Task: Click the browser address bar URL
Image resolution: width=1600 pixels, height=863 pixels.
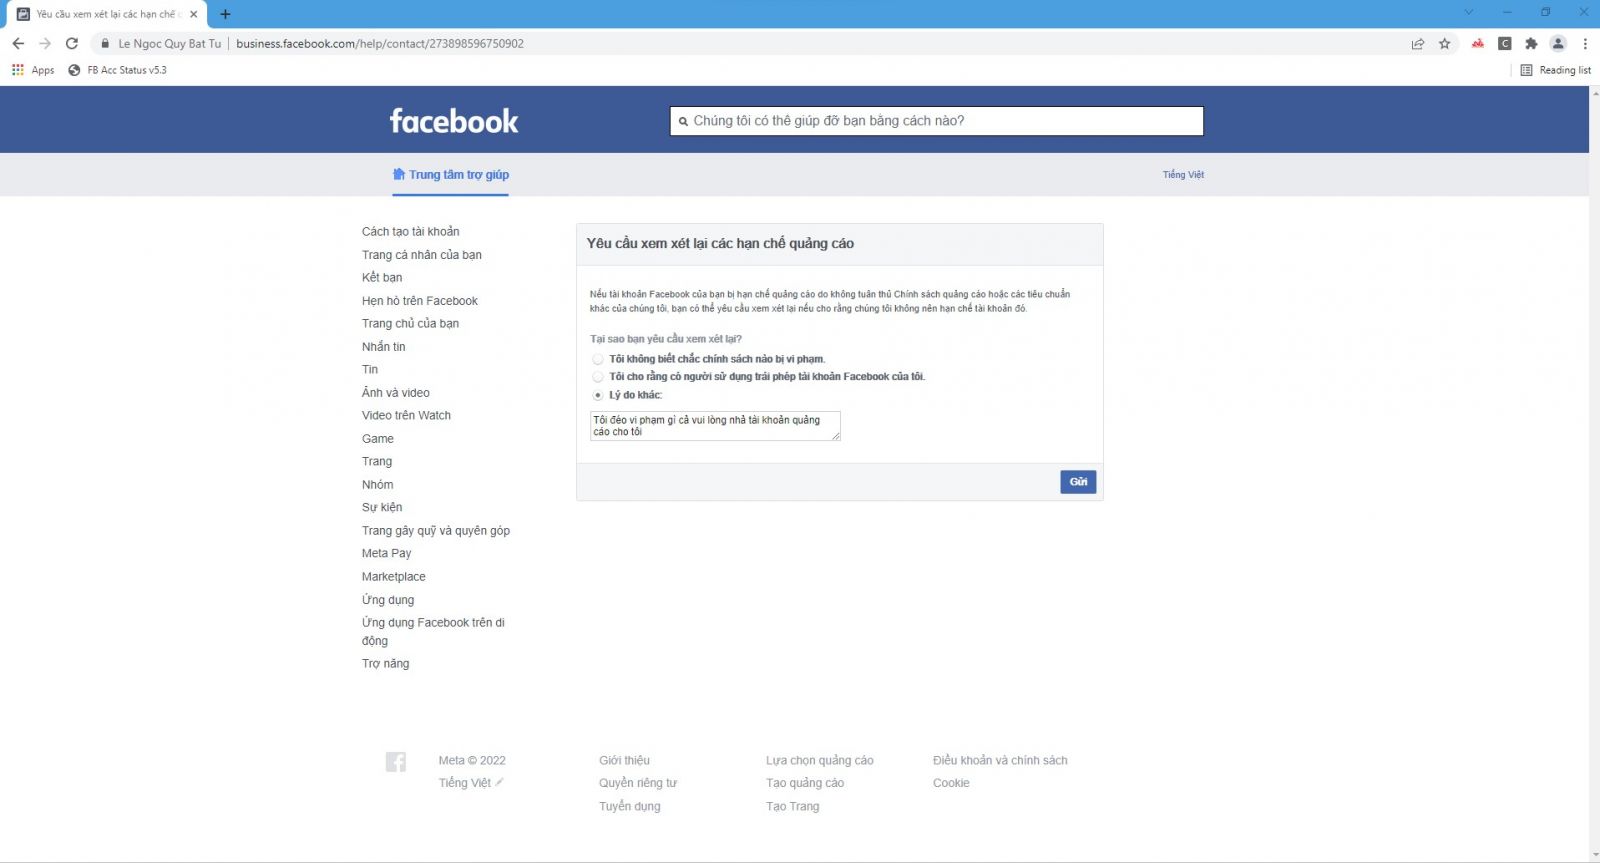Action: (380, 44)
